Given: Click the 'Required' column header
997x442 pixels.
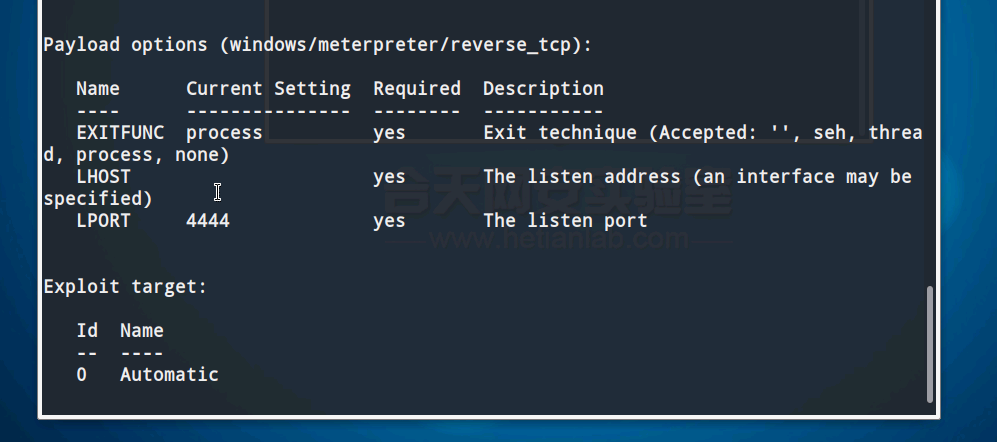Looking at the screenshot, I should 417,89.
